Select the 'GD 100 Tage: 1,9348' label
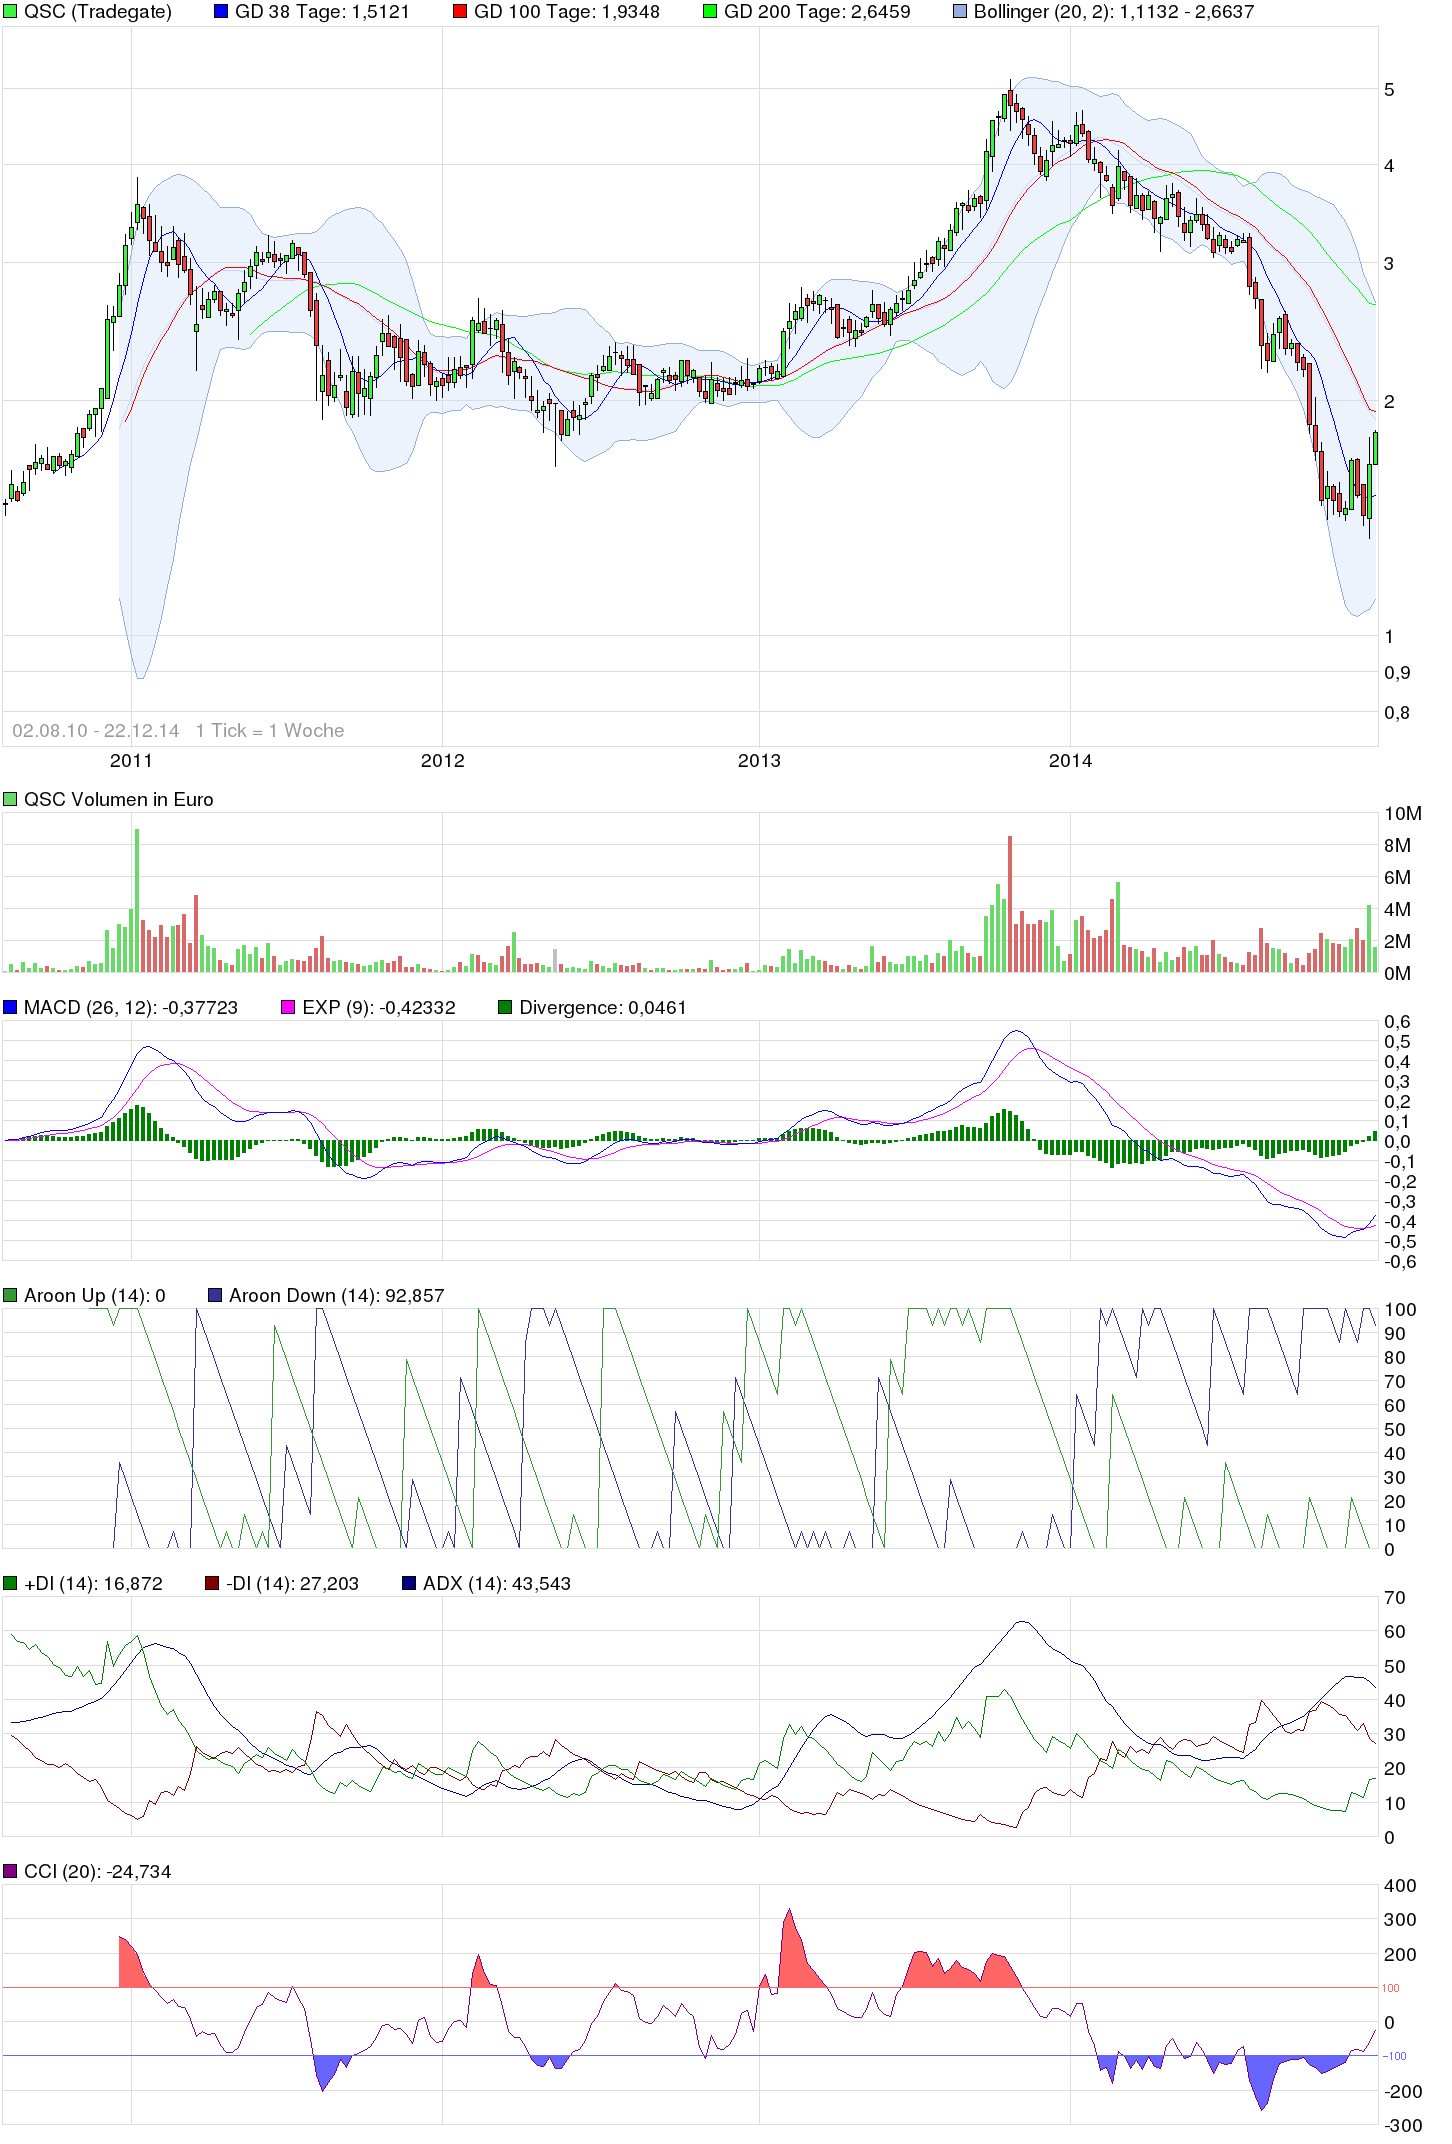The image size is (1452, 2144). coord(567,12)
